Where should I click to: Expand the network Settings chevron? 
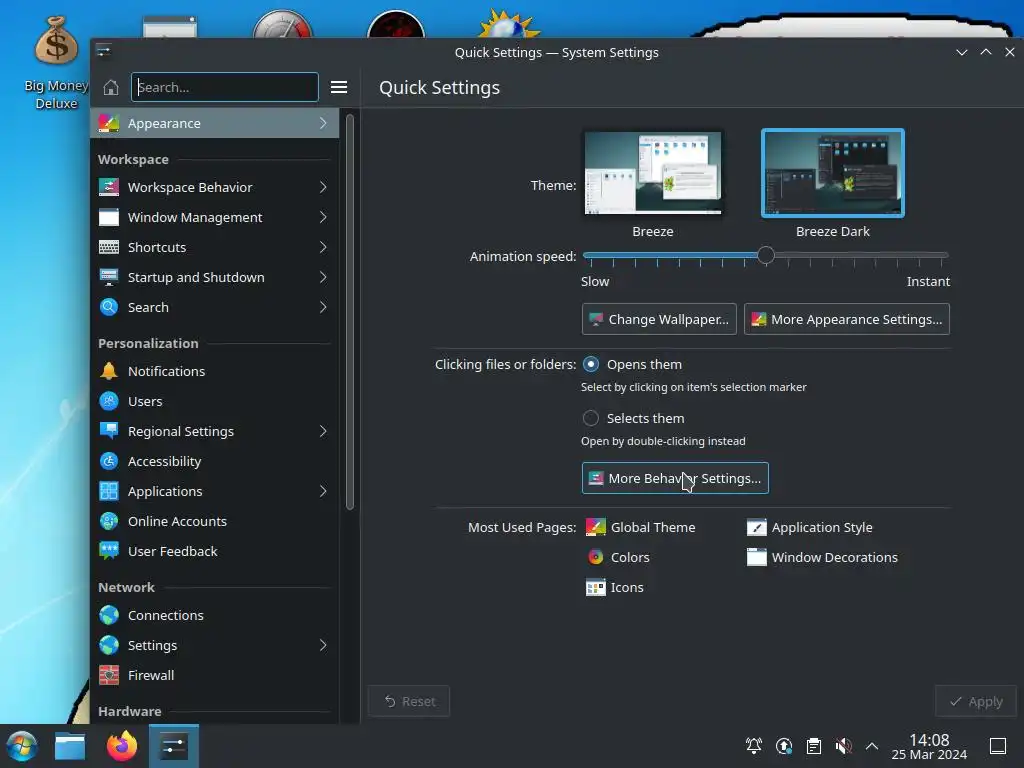click(323, 646)
